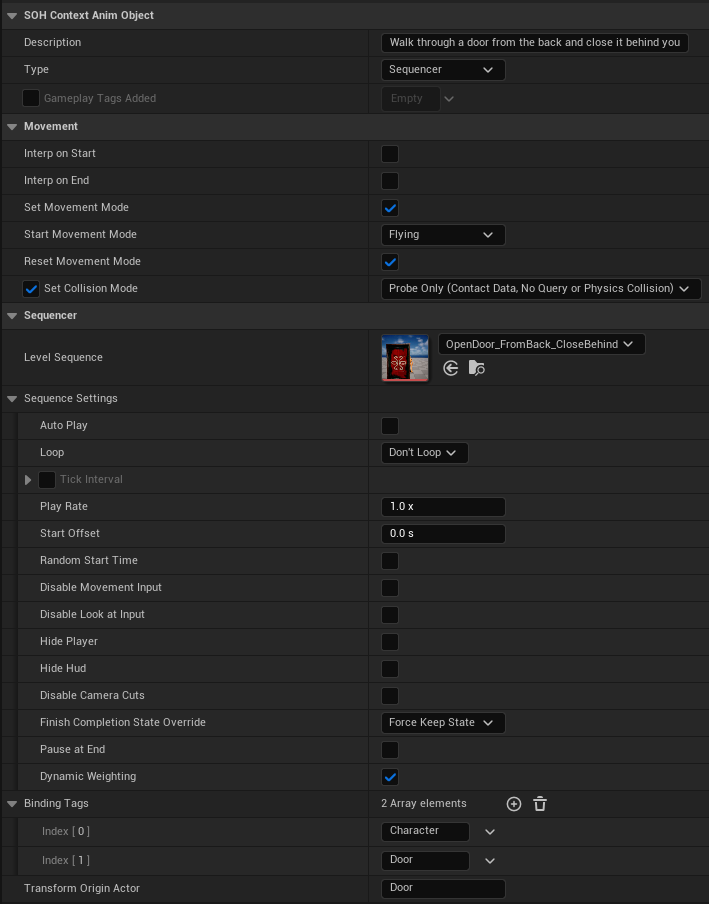Open options arrow for Index 1 binding tag
The image size is (709, 904).
(490, 860)
